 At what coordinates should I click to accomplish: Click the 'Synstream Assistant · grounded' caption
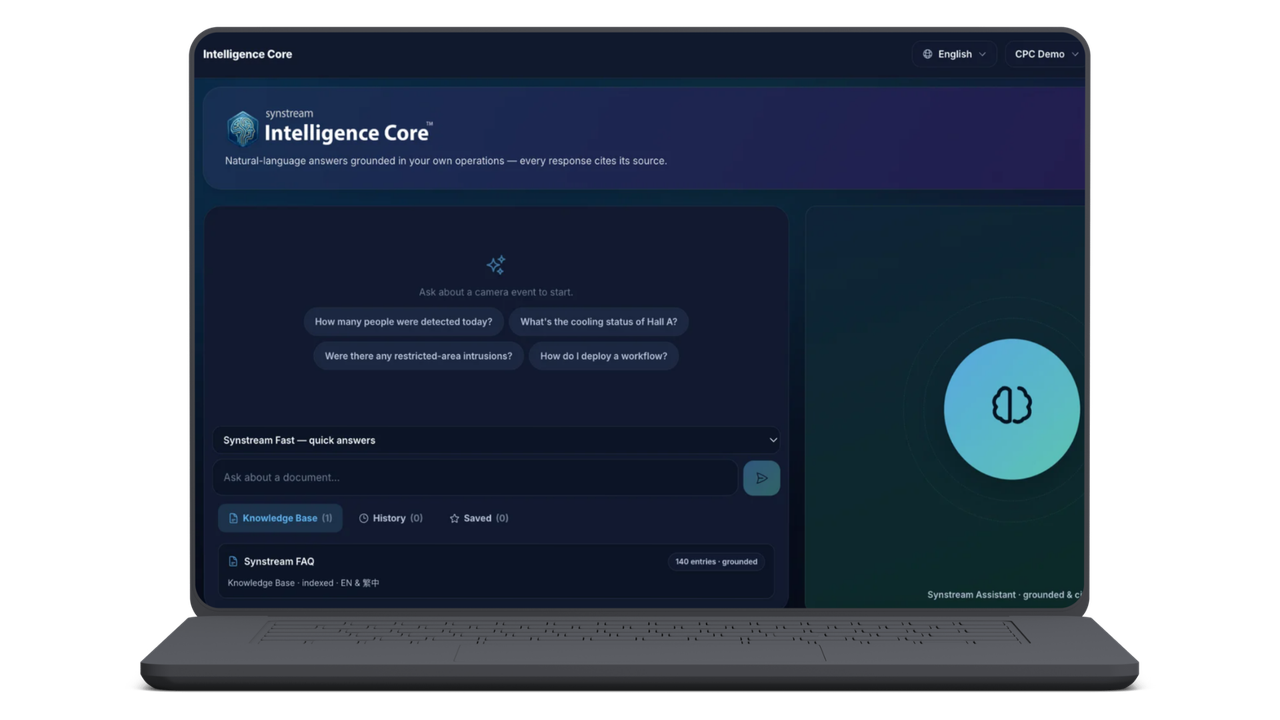point(1004,595)
